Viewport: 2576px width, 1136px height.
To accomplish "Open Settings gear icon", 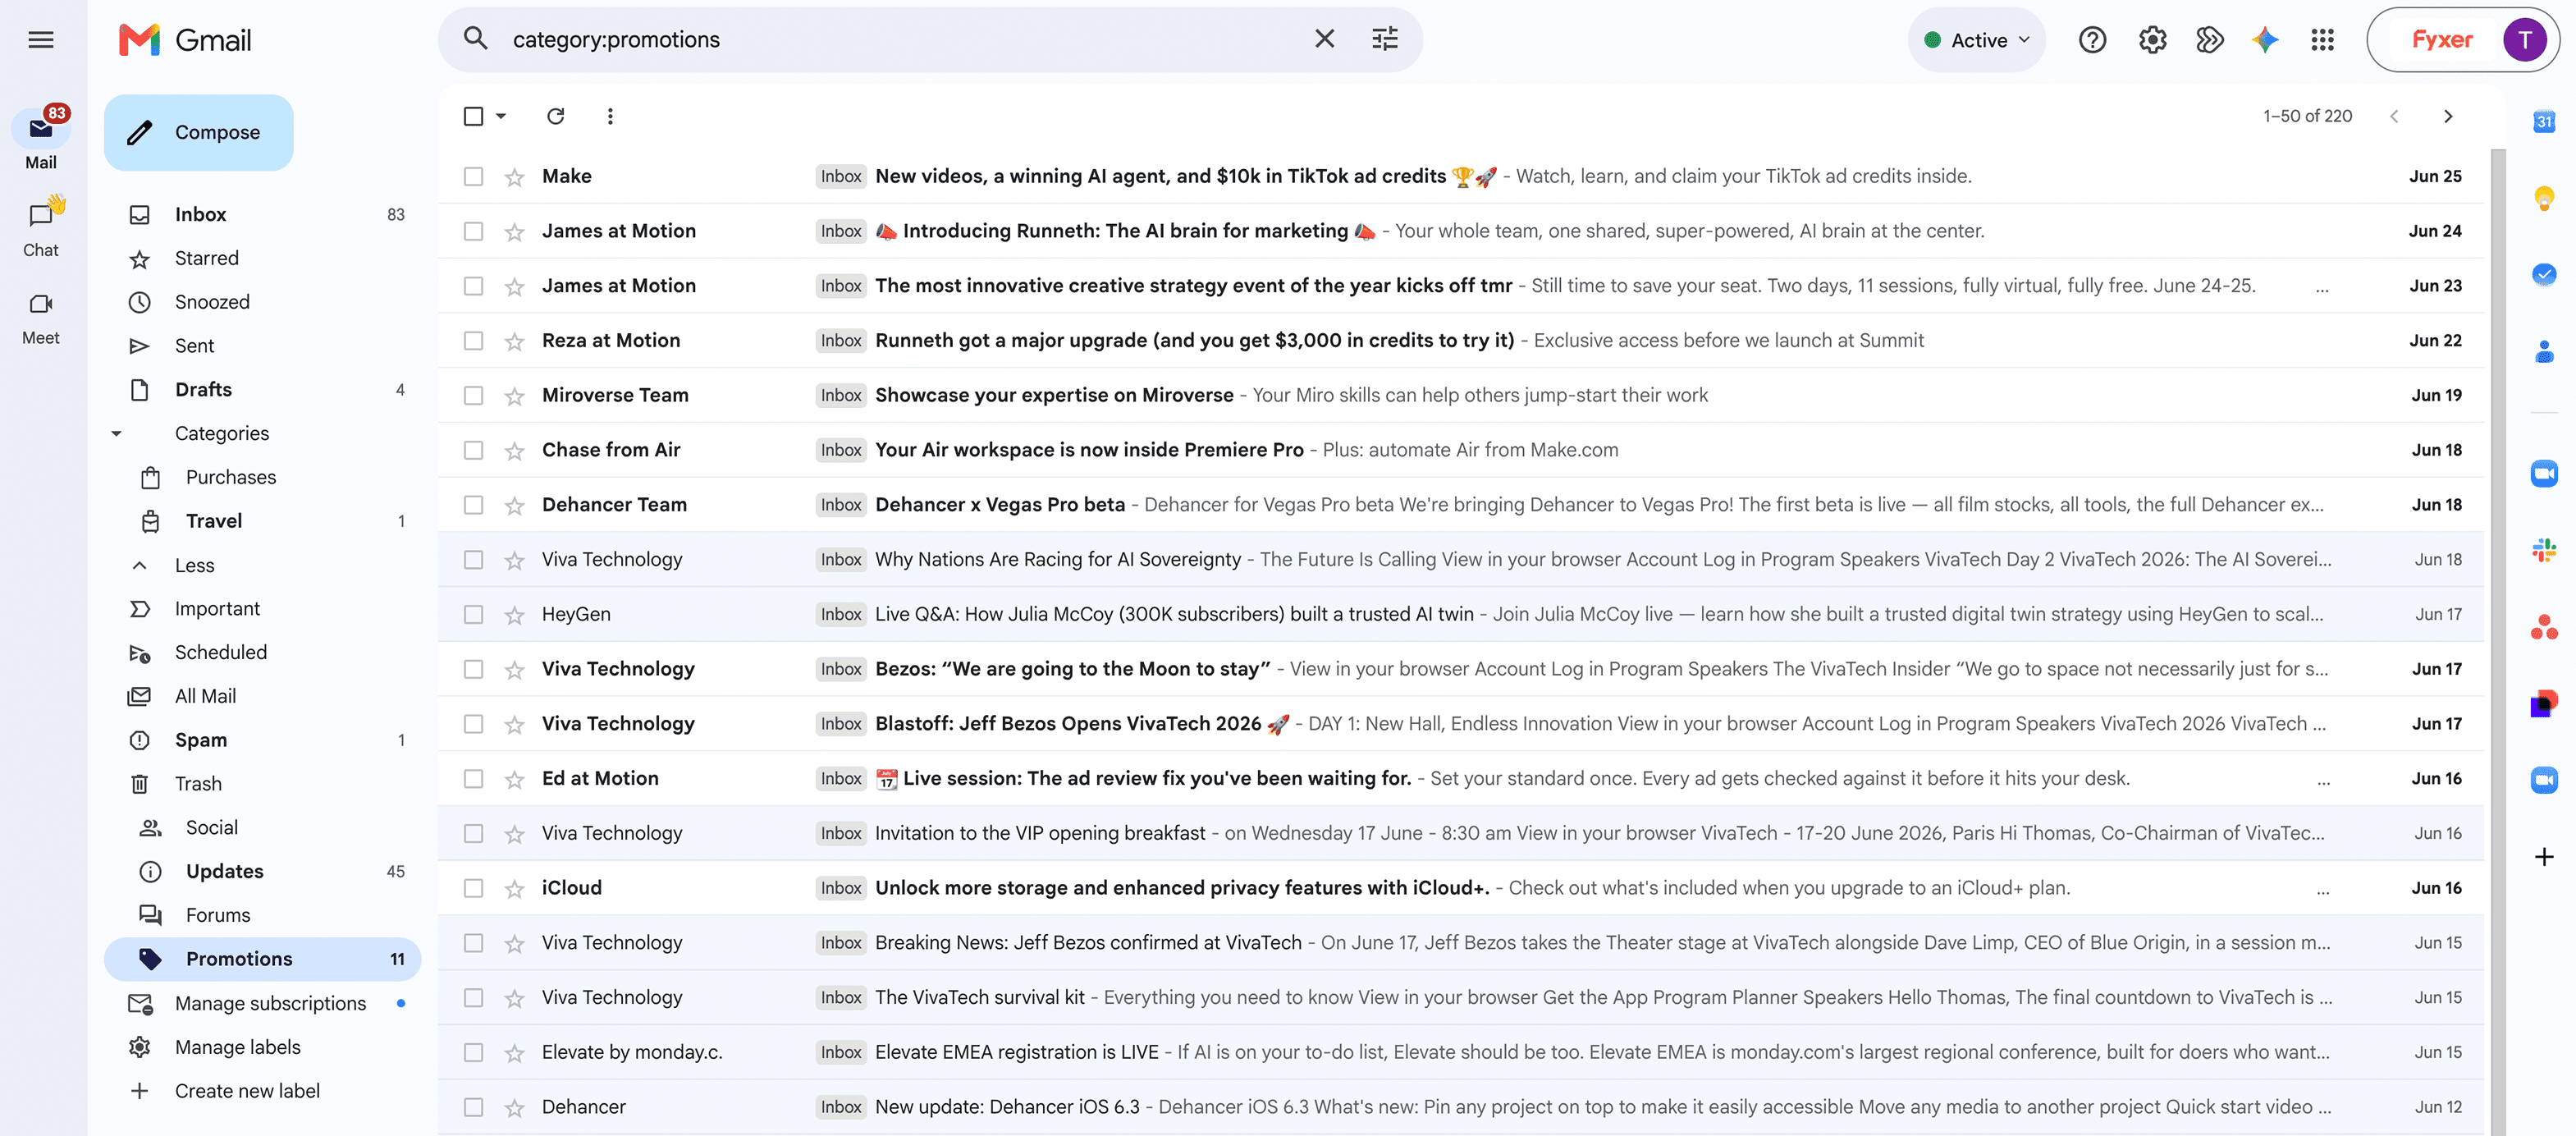I will pyautogui.click(x=2152, y=40).
